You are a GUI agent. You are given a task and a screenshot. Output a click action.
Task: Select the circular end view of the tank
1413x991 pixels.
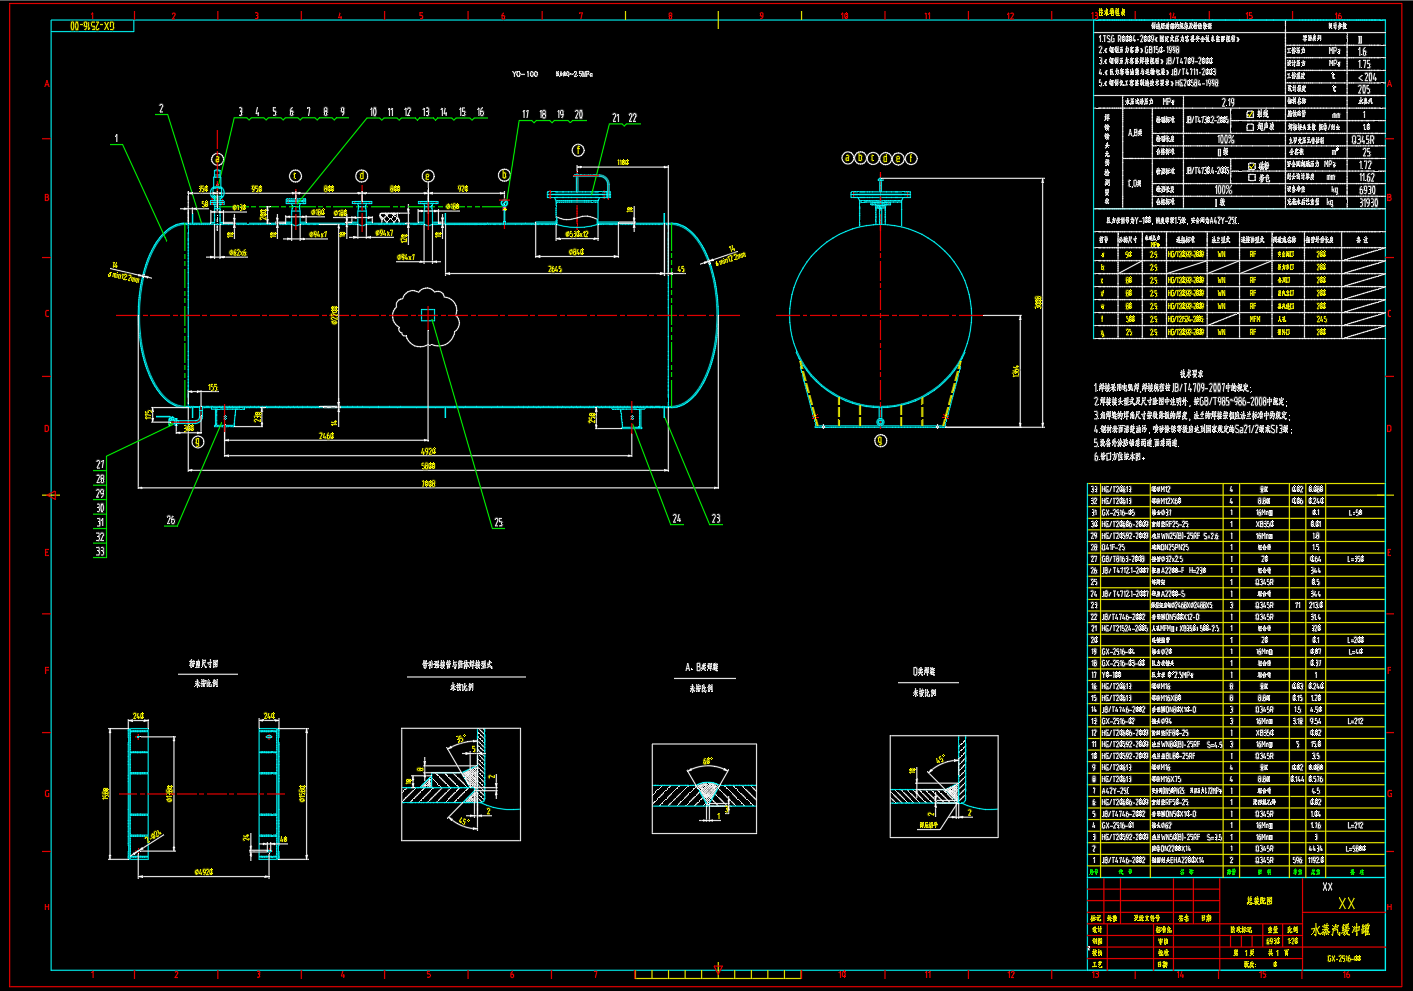pyautogui.click(x=880, y=316)
